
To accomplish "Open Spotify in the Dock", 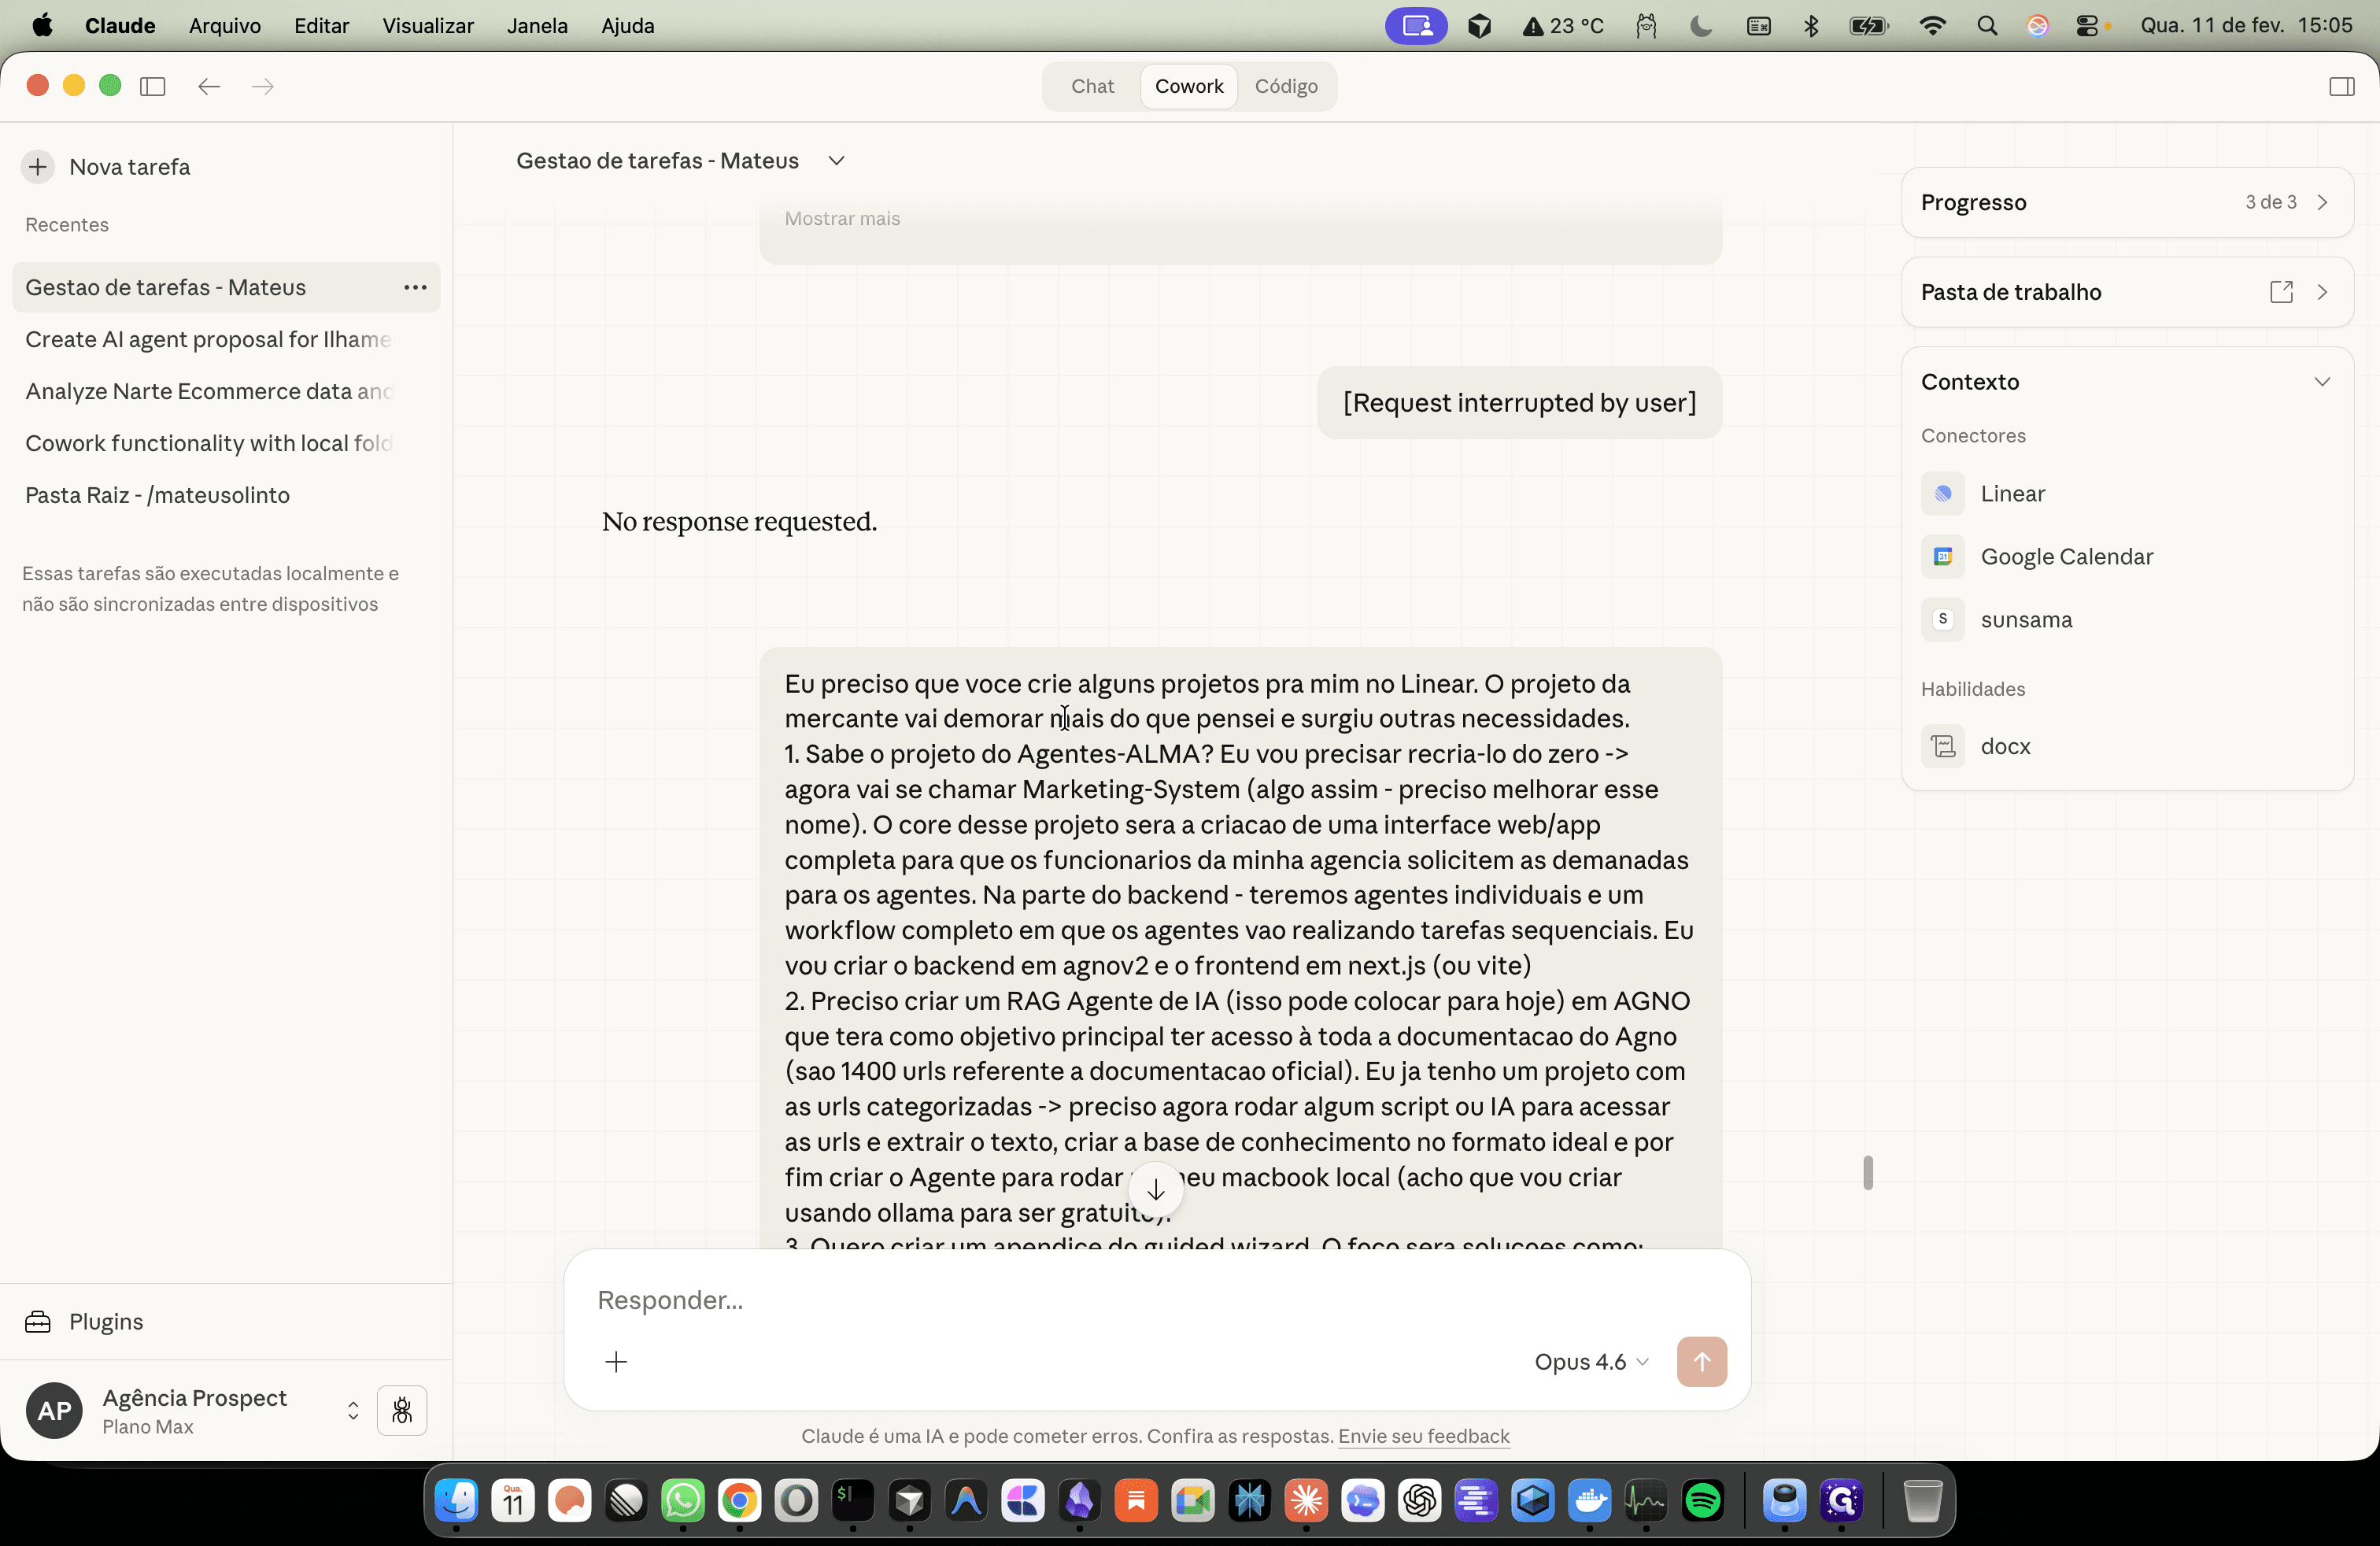I will click(1702, 1500).
